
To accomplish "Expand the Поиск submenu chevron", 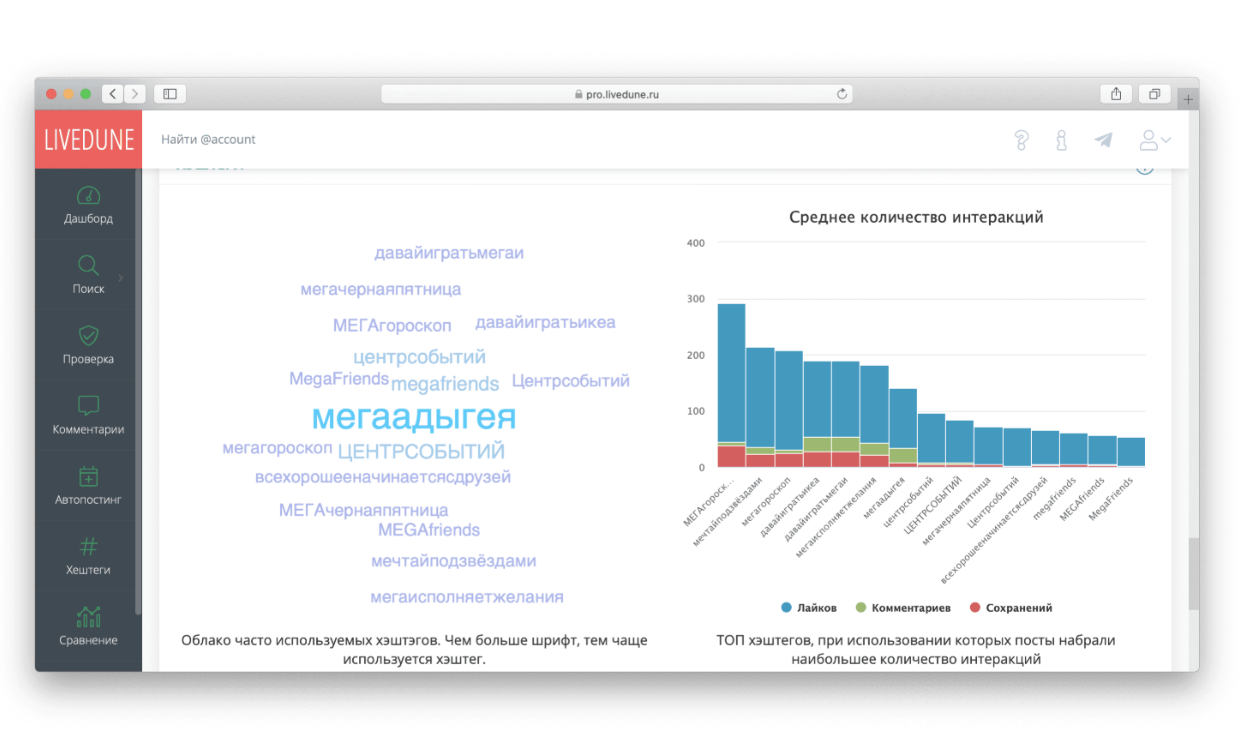I will (x=121, y=278).
